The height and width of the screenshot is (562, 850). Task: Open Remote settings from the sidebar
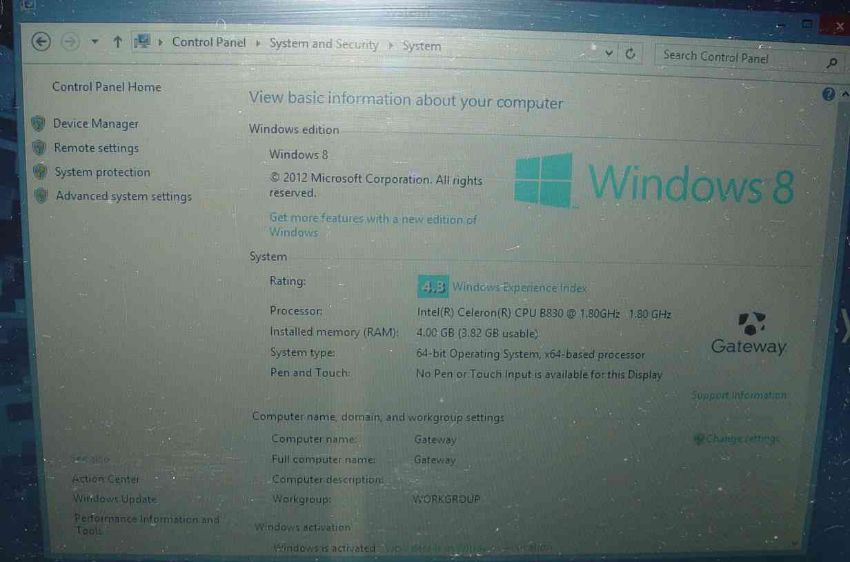pos(96,148)
